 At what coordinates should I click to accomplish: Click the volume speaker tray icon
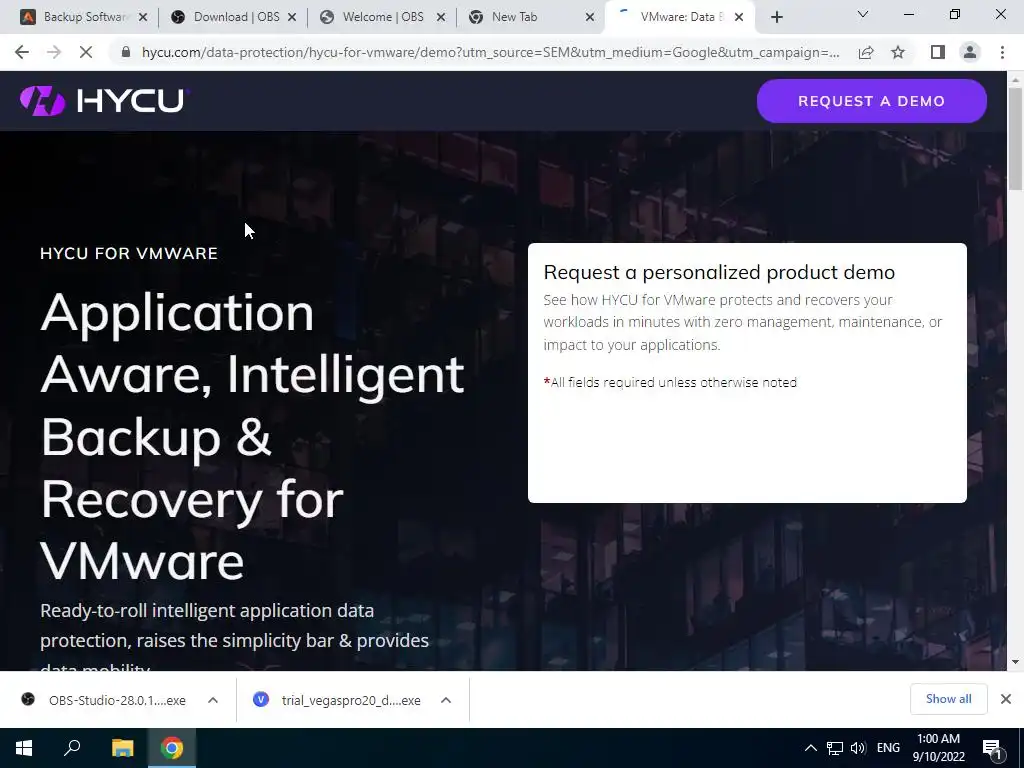[x=858, y=748]
